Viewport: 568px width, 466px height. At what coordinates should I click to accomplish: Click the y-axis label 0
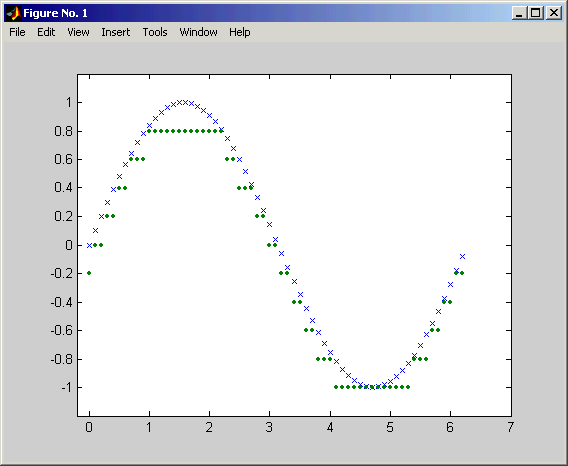coord(69,245)
